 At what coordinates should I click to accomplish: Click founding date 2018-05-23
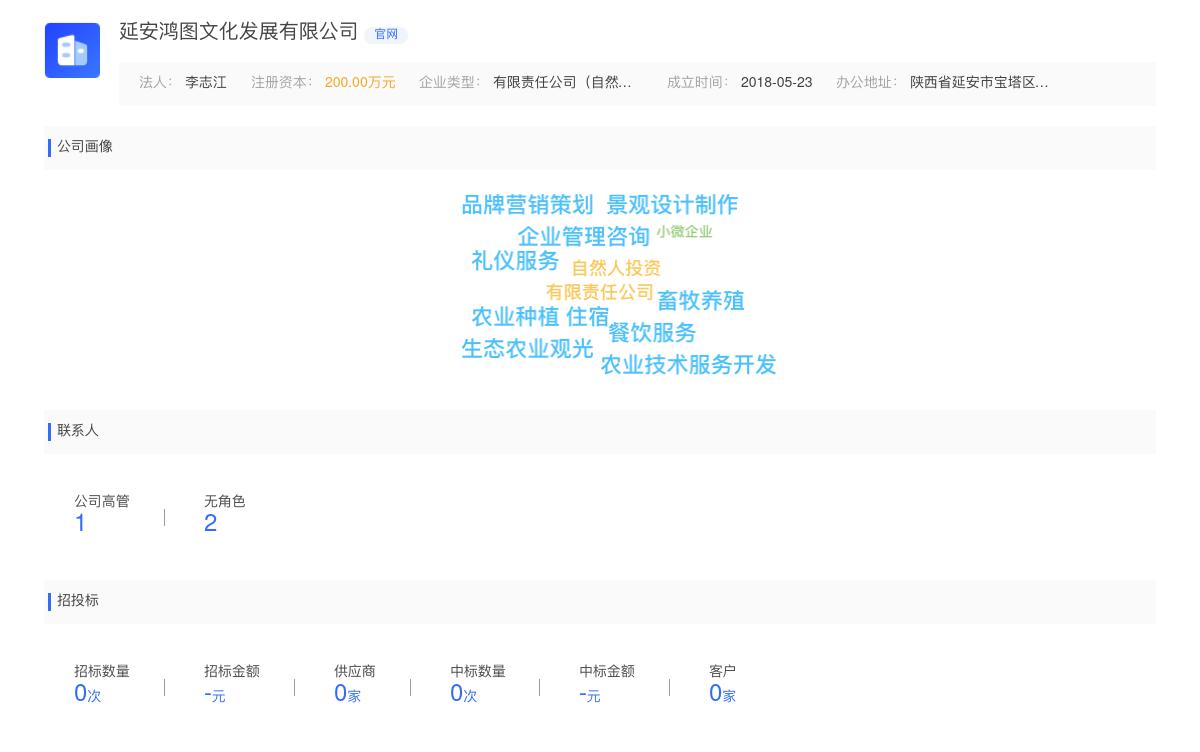pyautogui.click(x=776, y=83)
